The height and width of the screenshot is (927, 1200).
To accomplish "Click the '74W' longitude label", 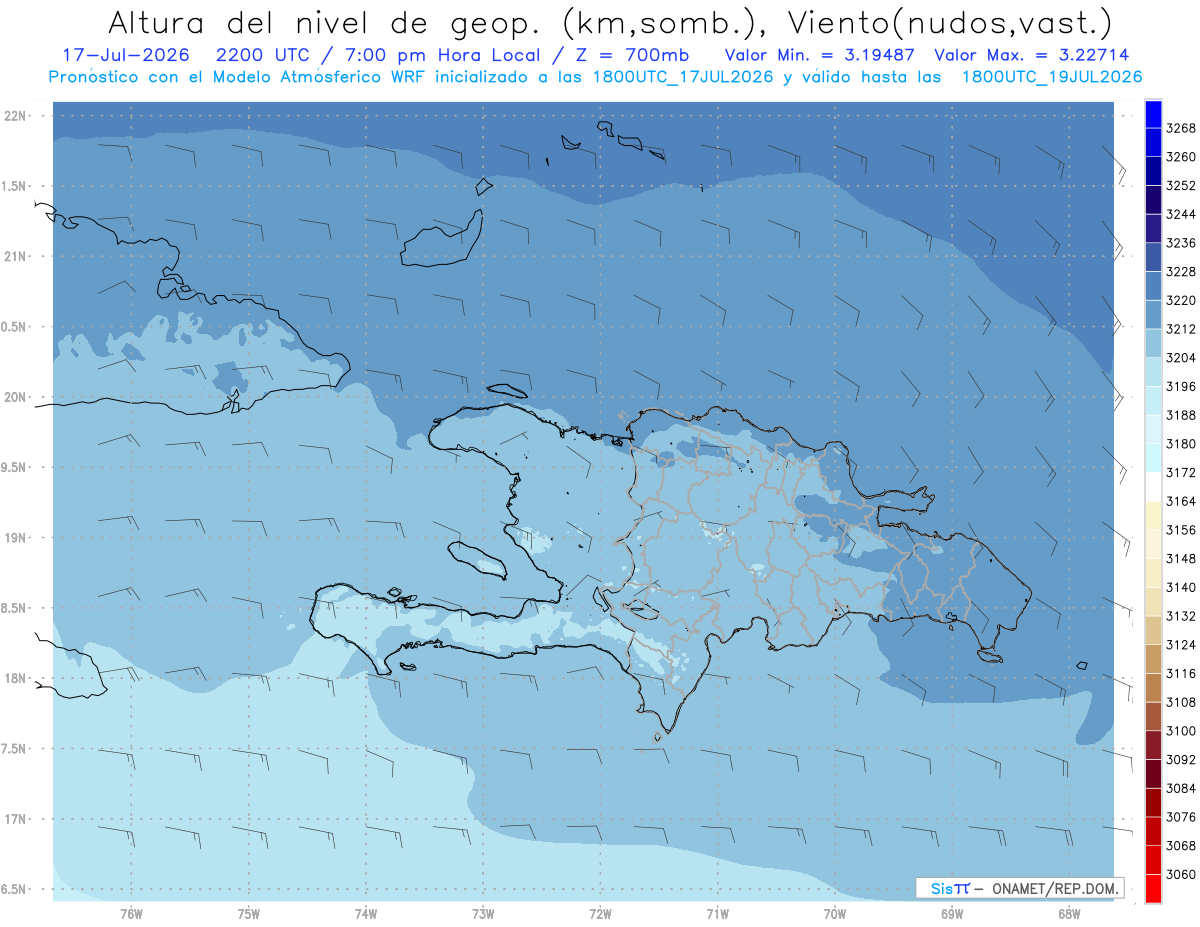I will tap(366, 914).
